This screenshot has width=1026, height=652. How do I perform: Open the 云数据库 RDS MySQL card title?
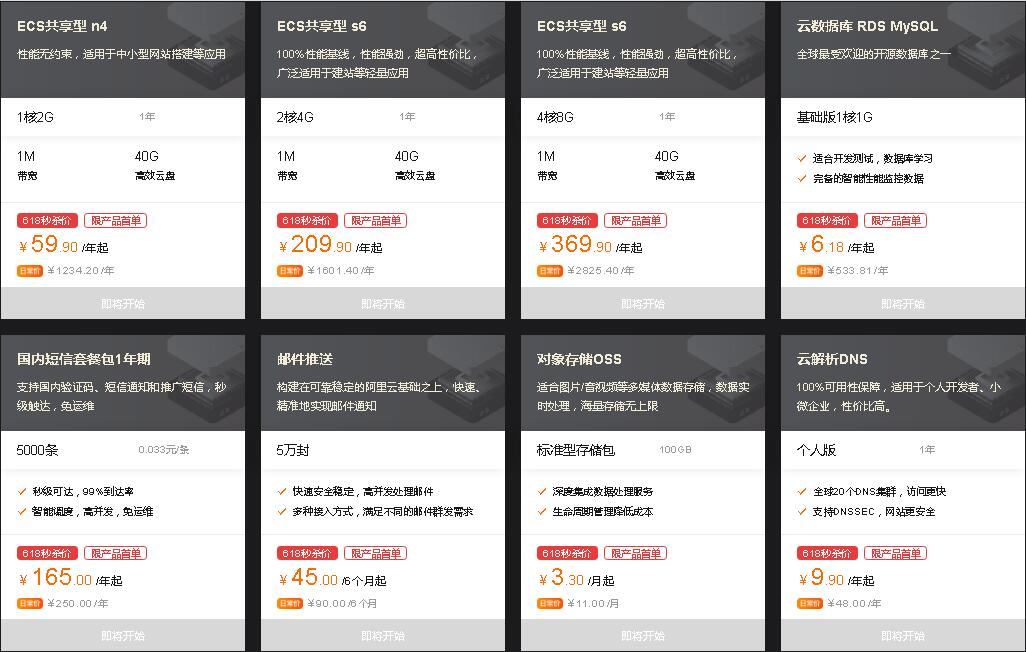[x=867, y=26]
